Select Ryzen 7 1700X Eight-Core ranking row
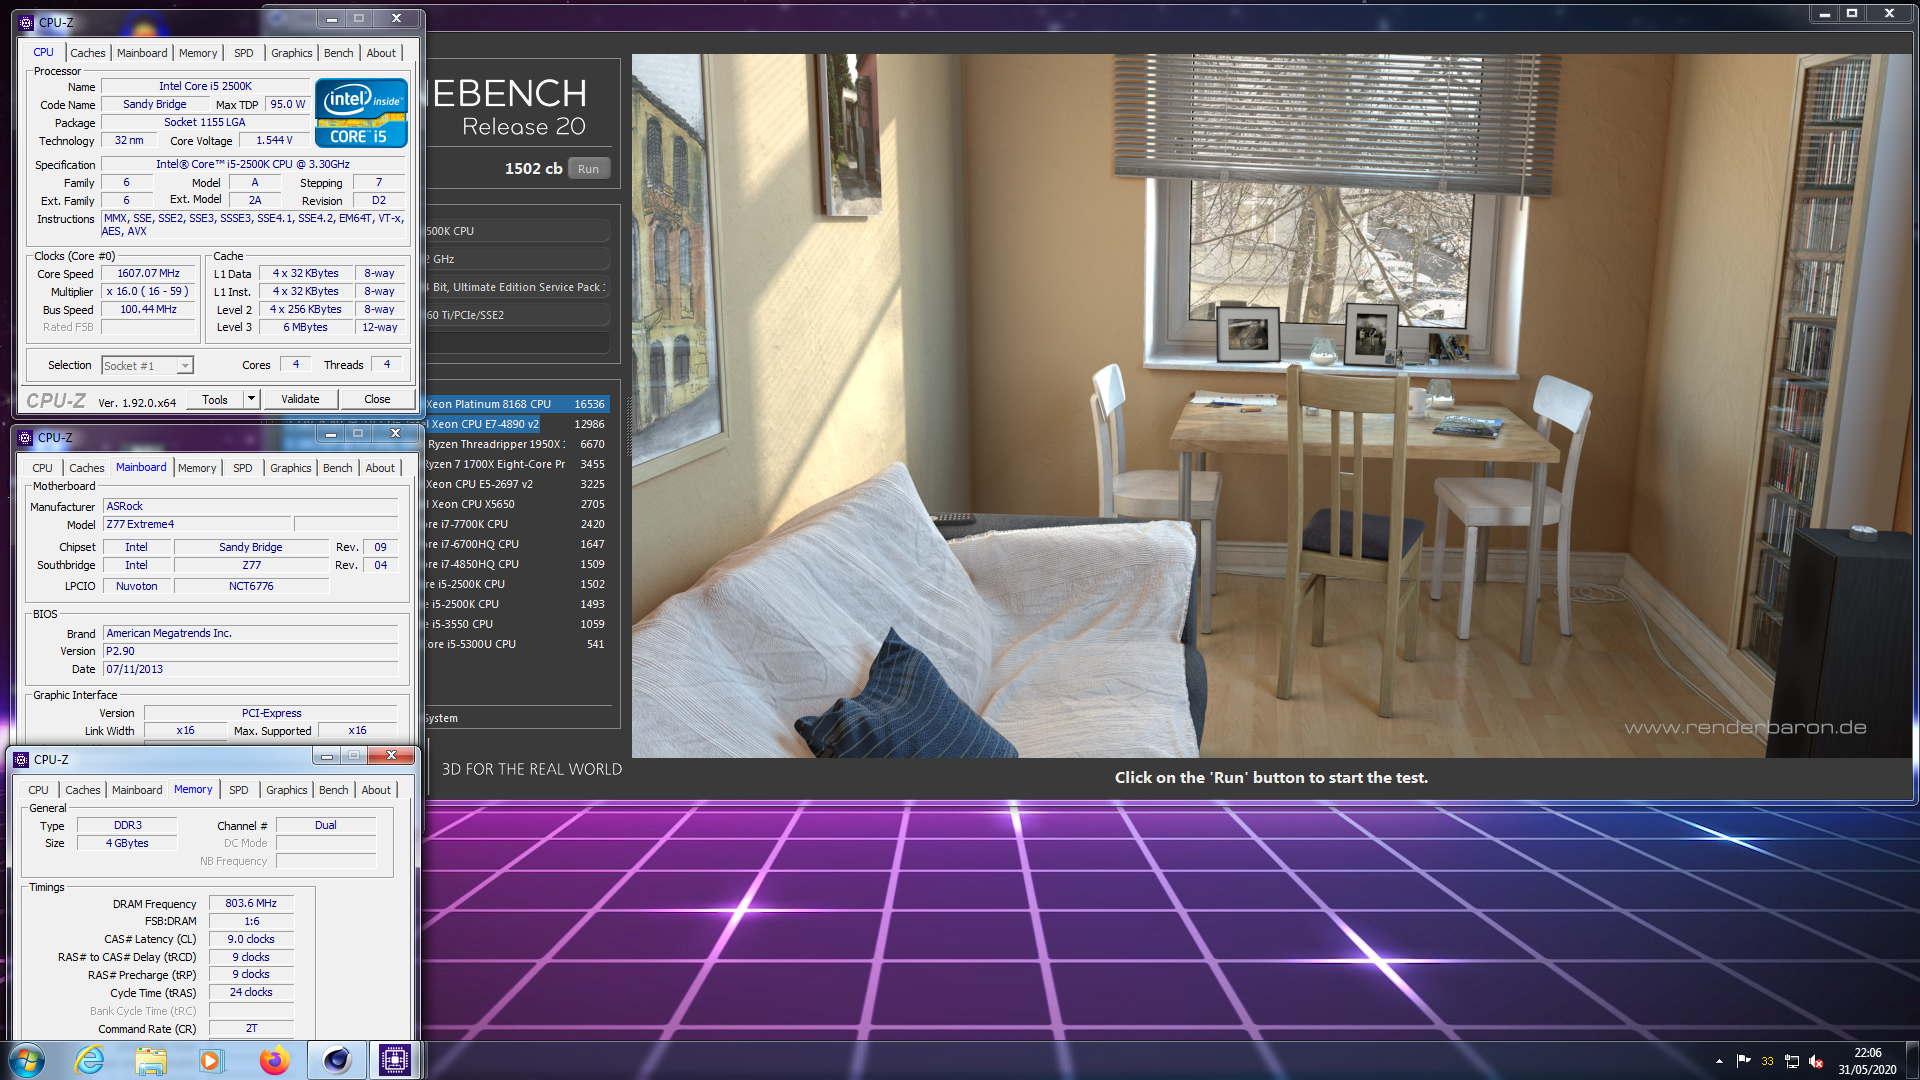This screenshot has width=1920, height=1080. tap(517, 464)
